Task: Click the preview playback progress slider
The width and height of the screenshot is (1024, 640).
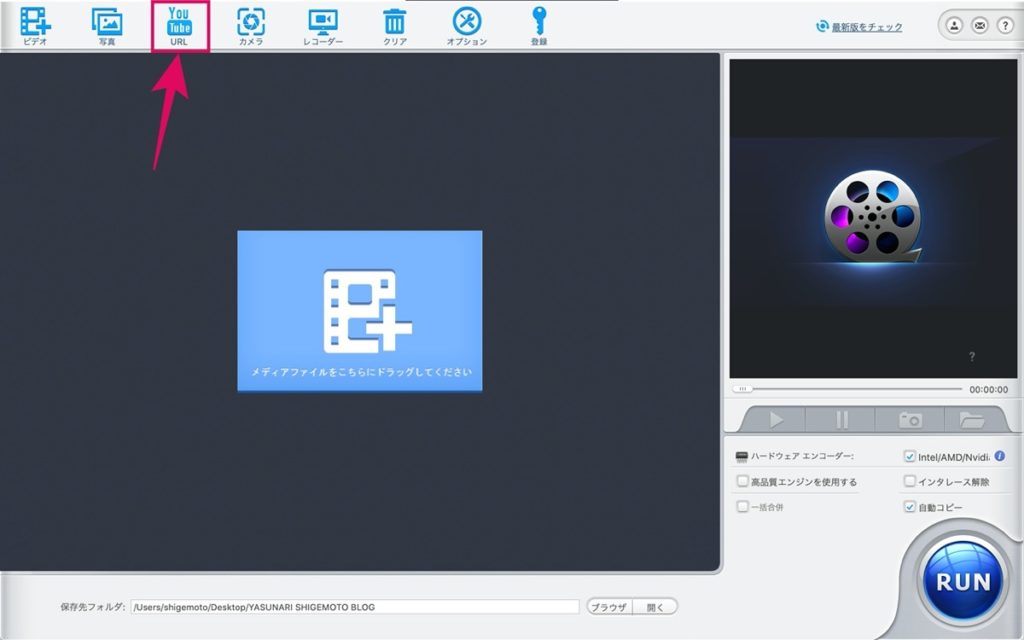Action: (847, 389)
